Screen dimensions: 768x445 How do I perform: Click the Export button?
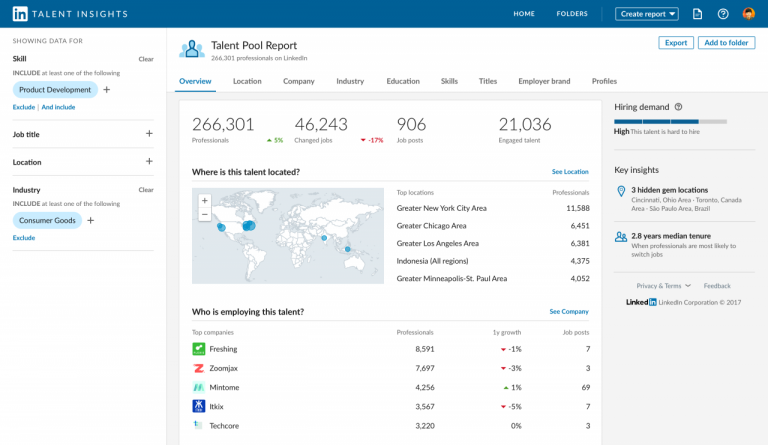pyautogui.click(x=676, y=43)
